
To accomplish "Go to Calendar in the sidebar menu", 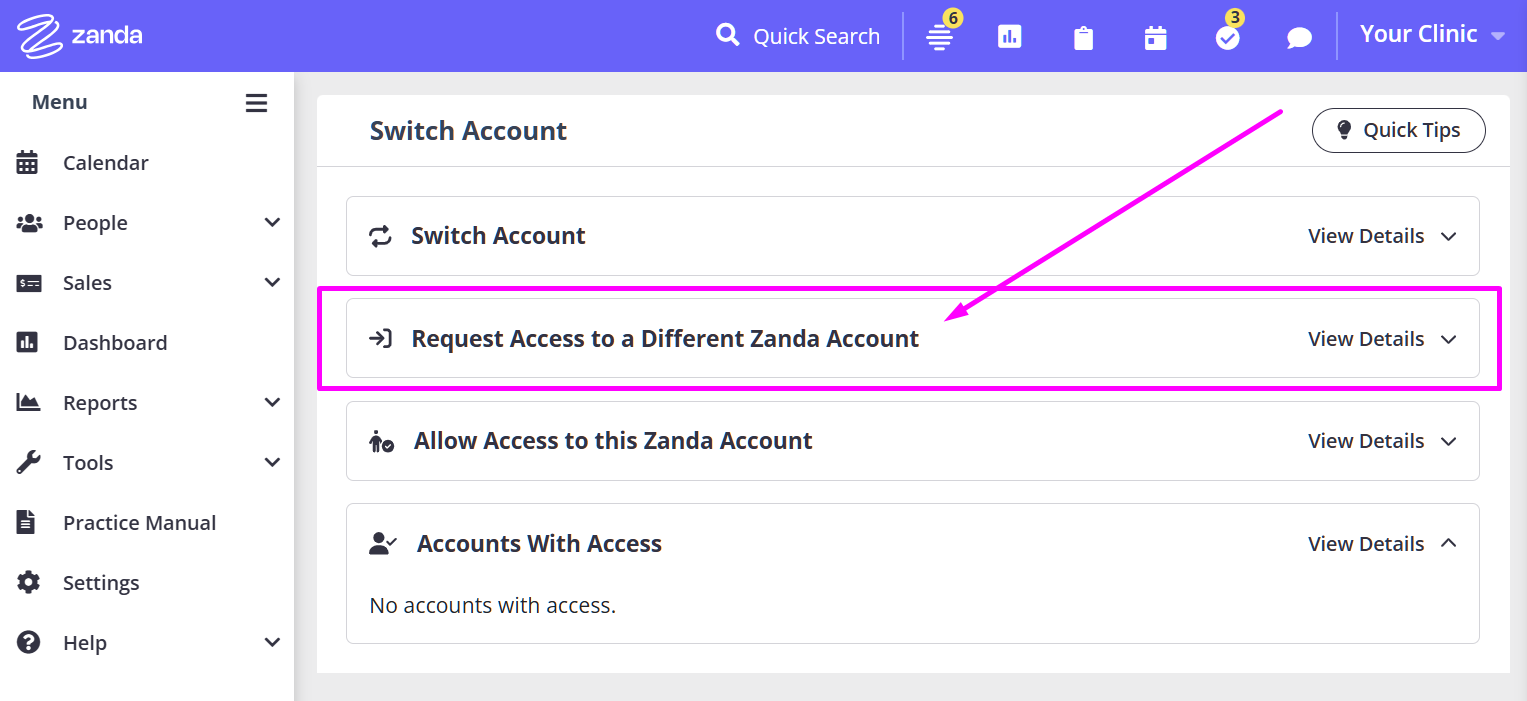I will pyautogui.click(x=105, y=163).
